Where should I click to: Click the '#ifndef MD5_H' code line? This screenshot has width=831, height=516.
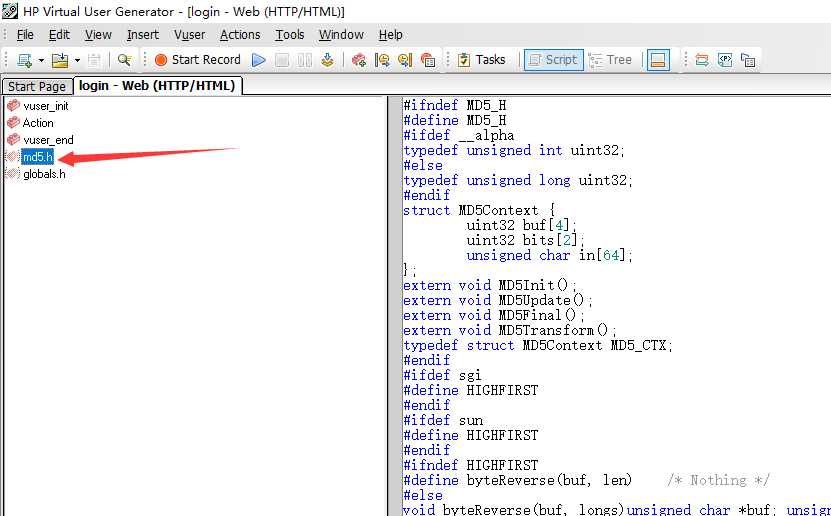455,105
